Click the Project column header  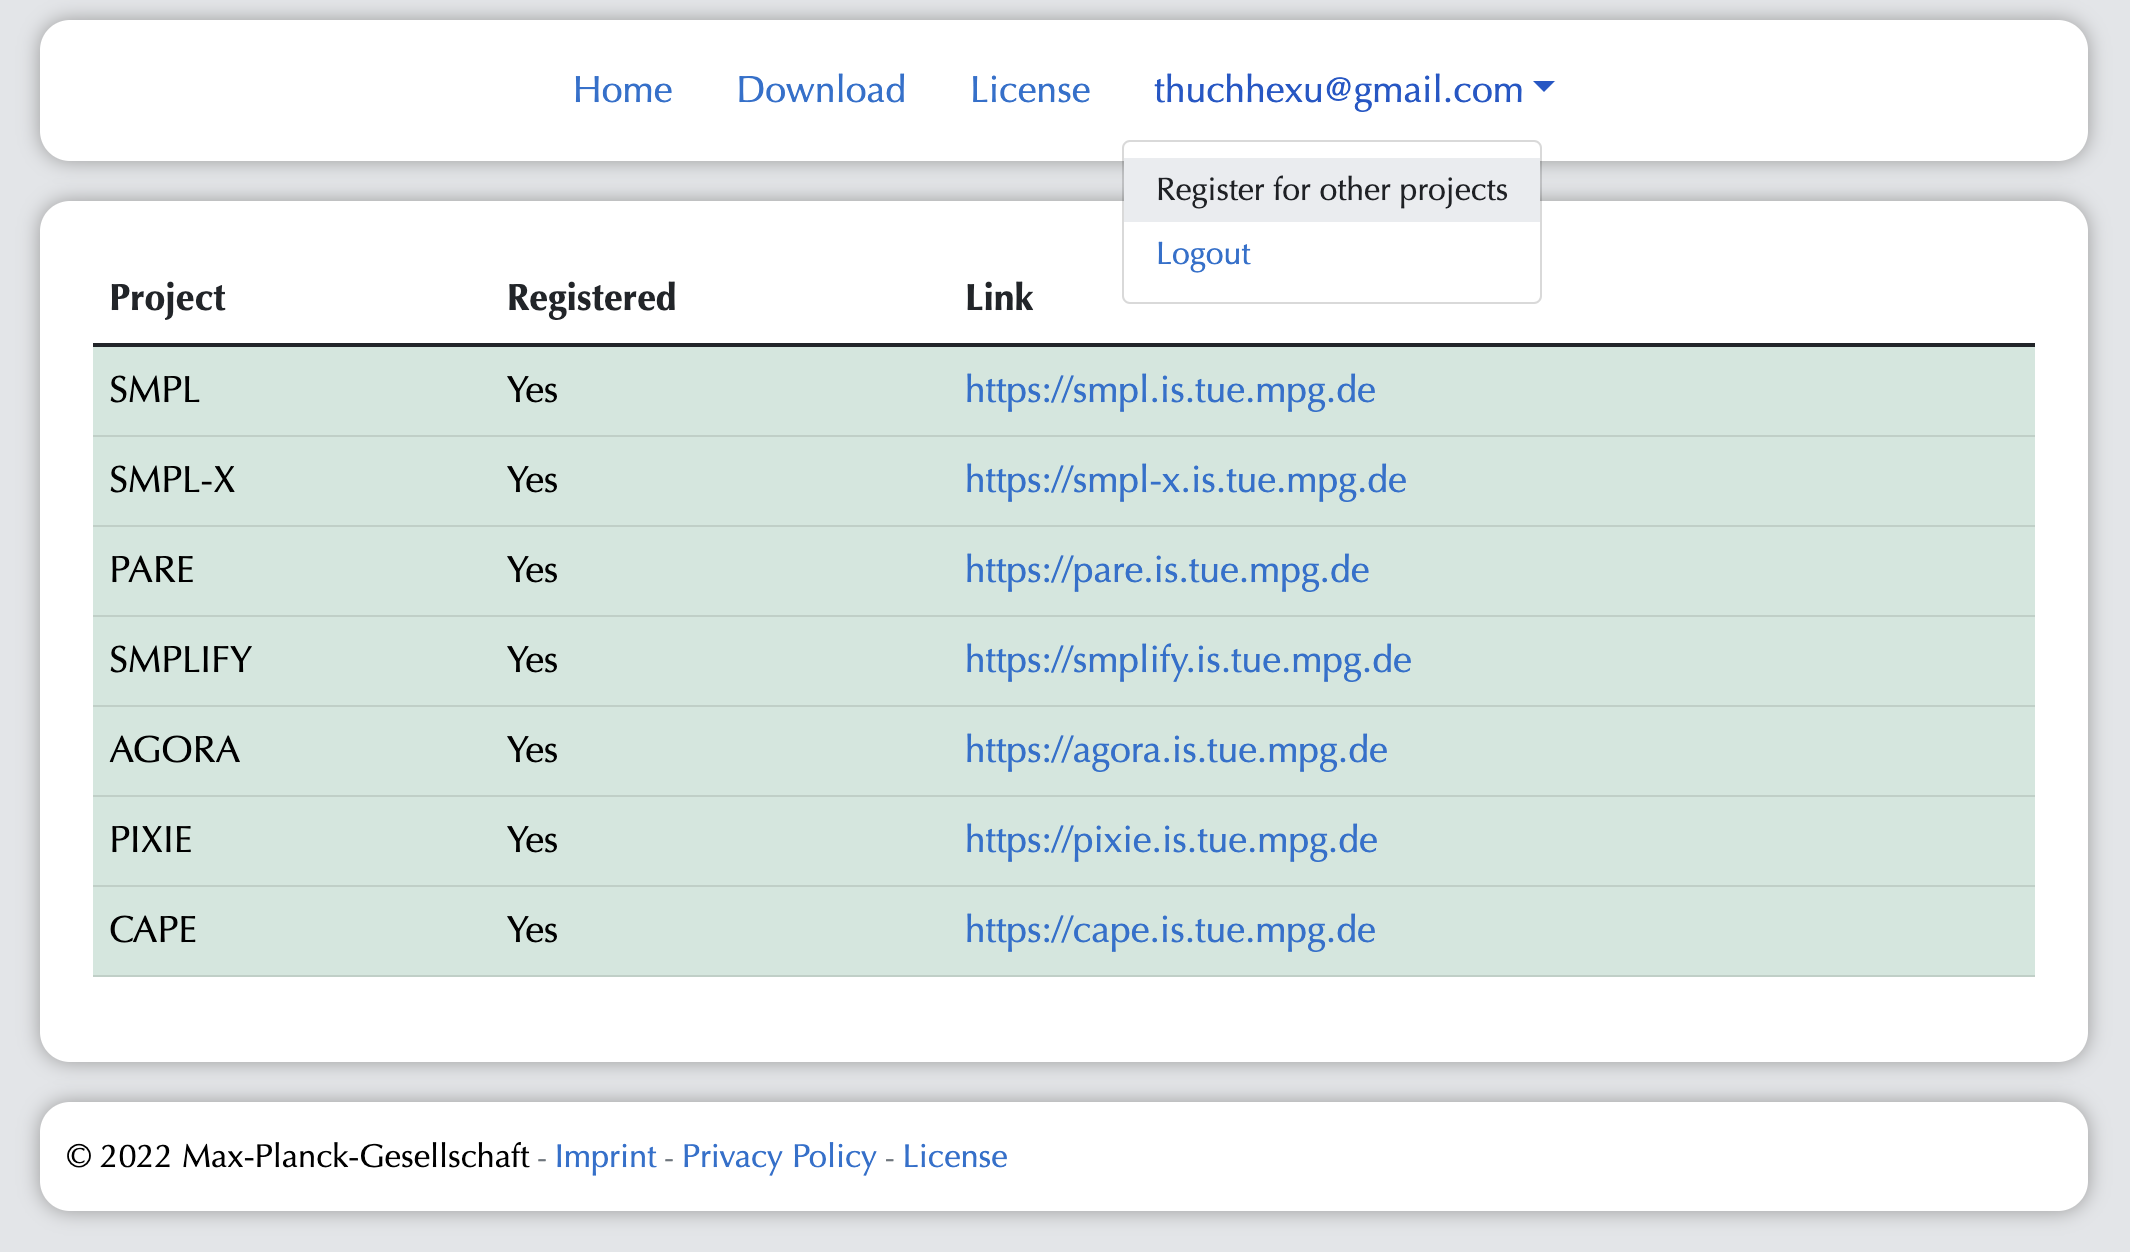click(167, 298)
